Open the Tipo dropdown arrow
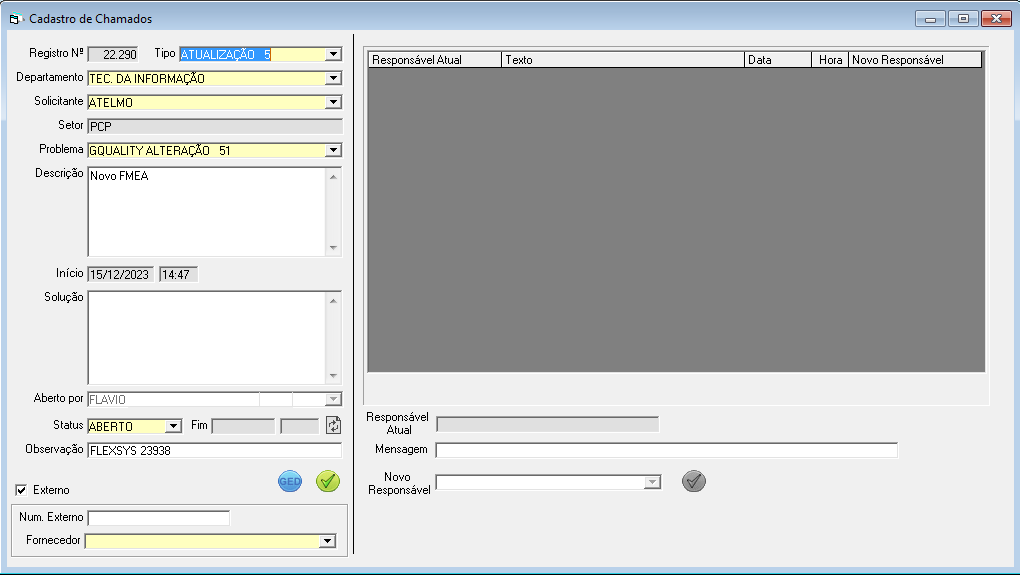Viewport: 1020px width, 575px height. coord(333,54)
